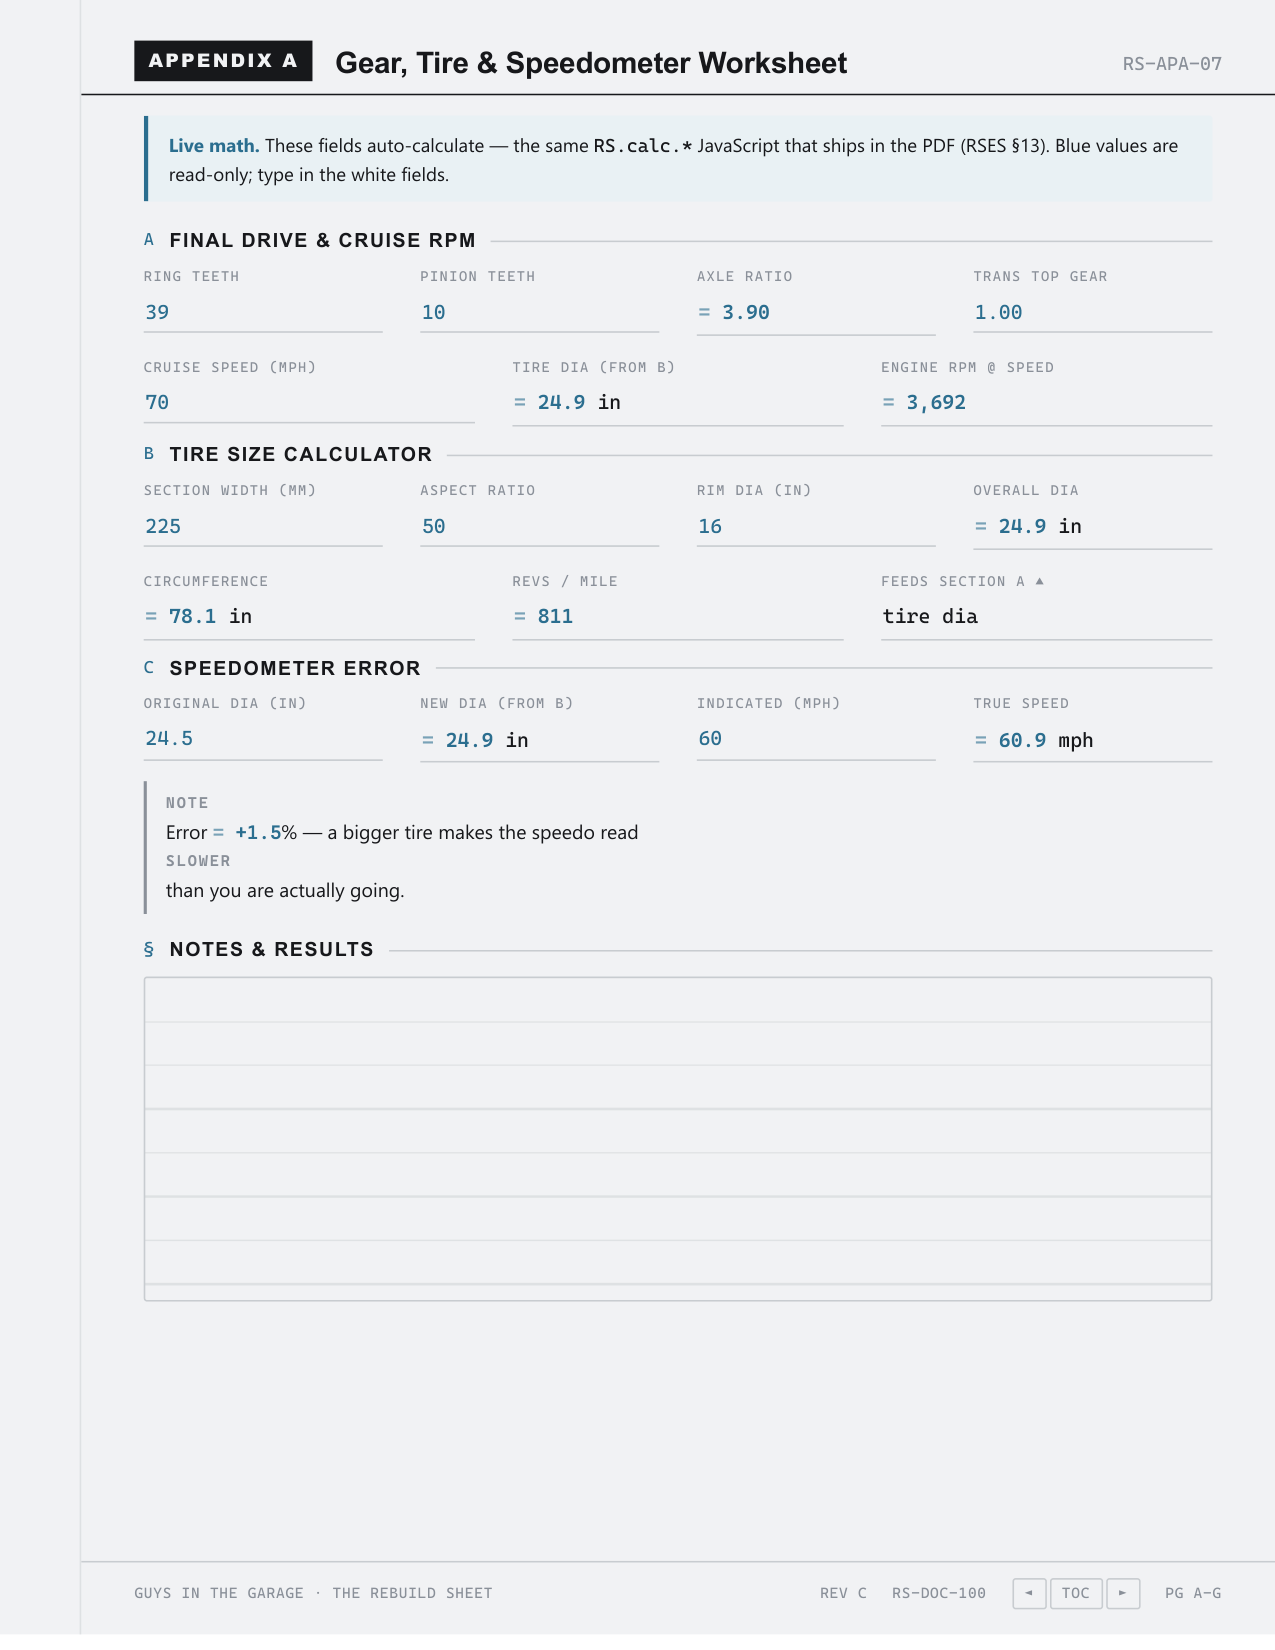Select the Indicated MPH field showing 60
Screen dimensions: 1275x1650
pos(816,740)
